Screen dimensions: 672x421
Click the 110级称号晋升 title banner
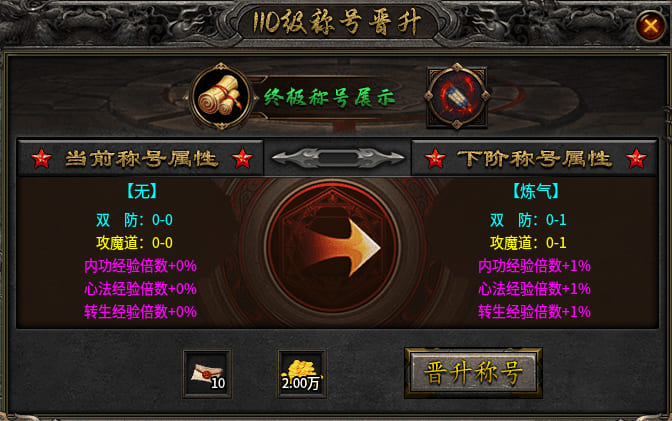click(x=337, y=22)
